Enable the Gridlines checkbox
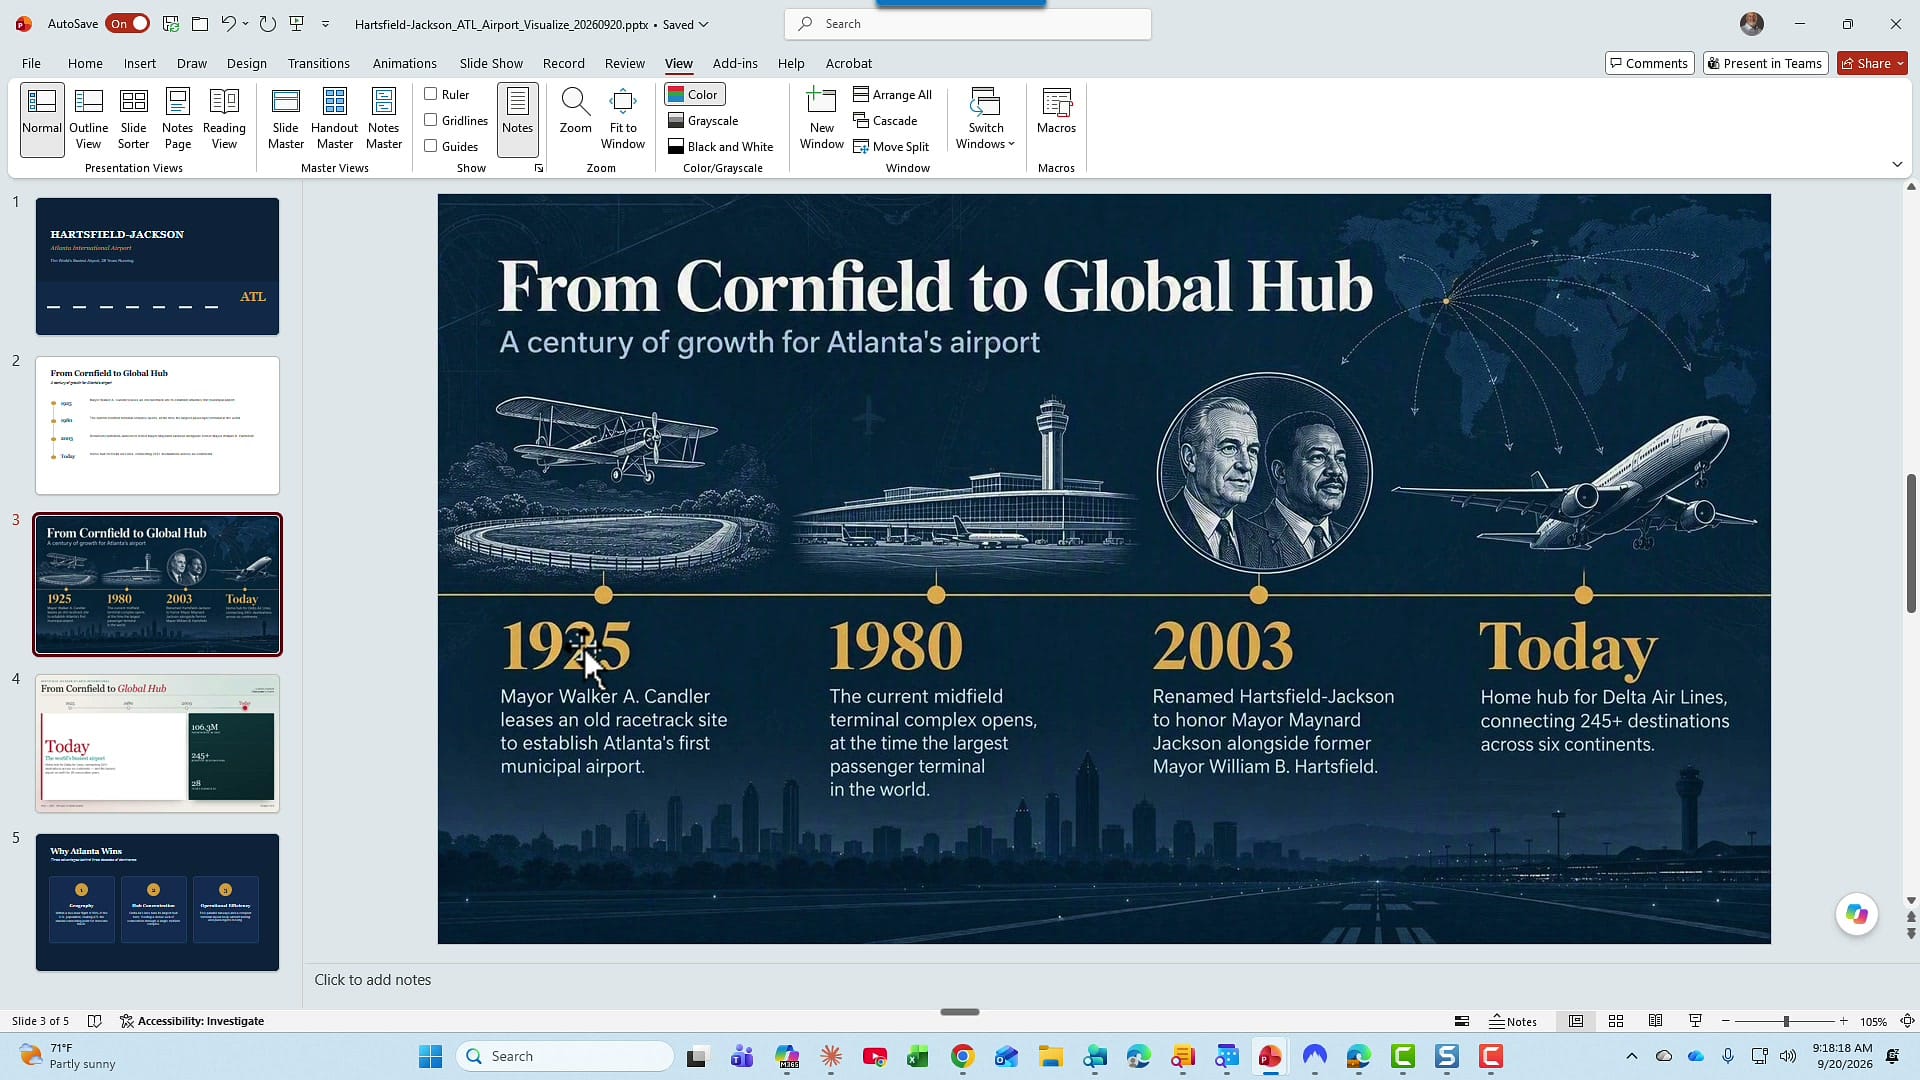This screenshot has height=1080, width=1920. click(431, 120)
